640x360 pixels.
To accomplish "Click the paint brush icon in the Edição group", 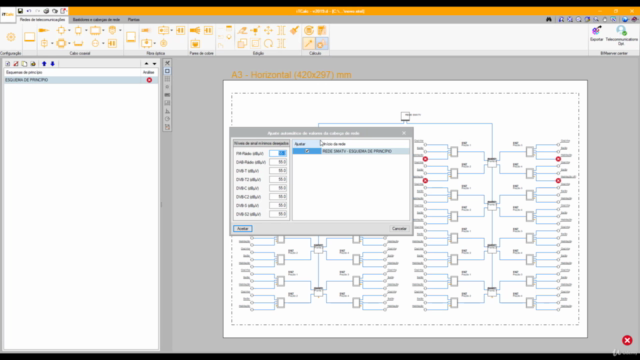I will pyautogui.click(x=294, y=30).
